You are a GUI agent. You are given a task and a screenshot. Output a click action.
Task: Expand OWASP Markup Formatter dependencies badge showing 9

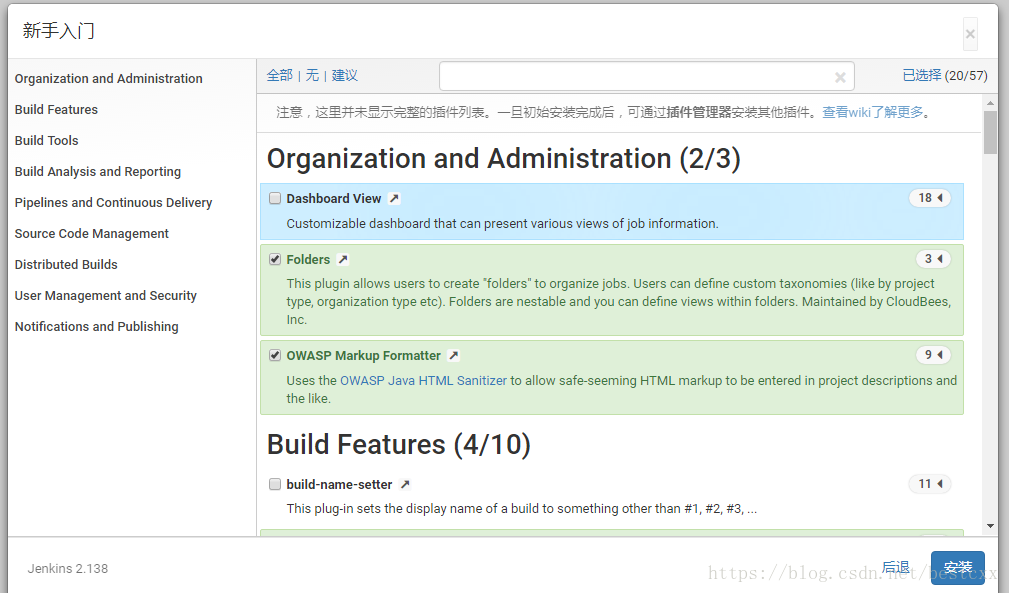[933, 354]
